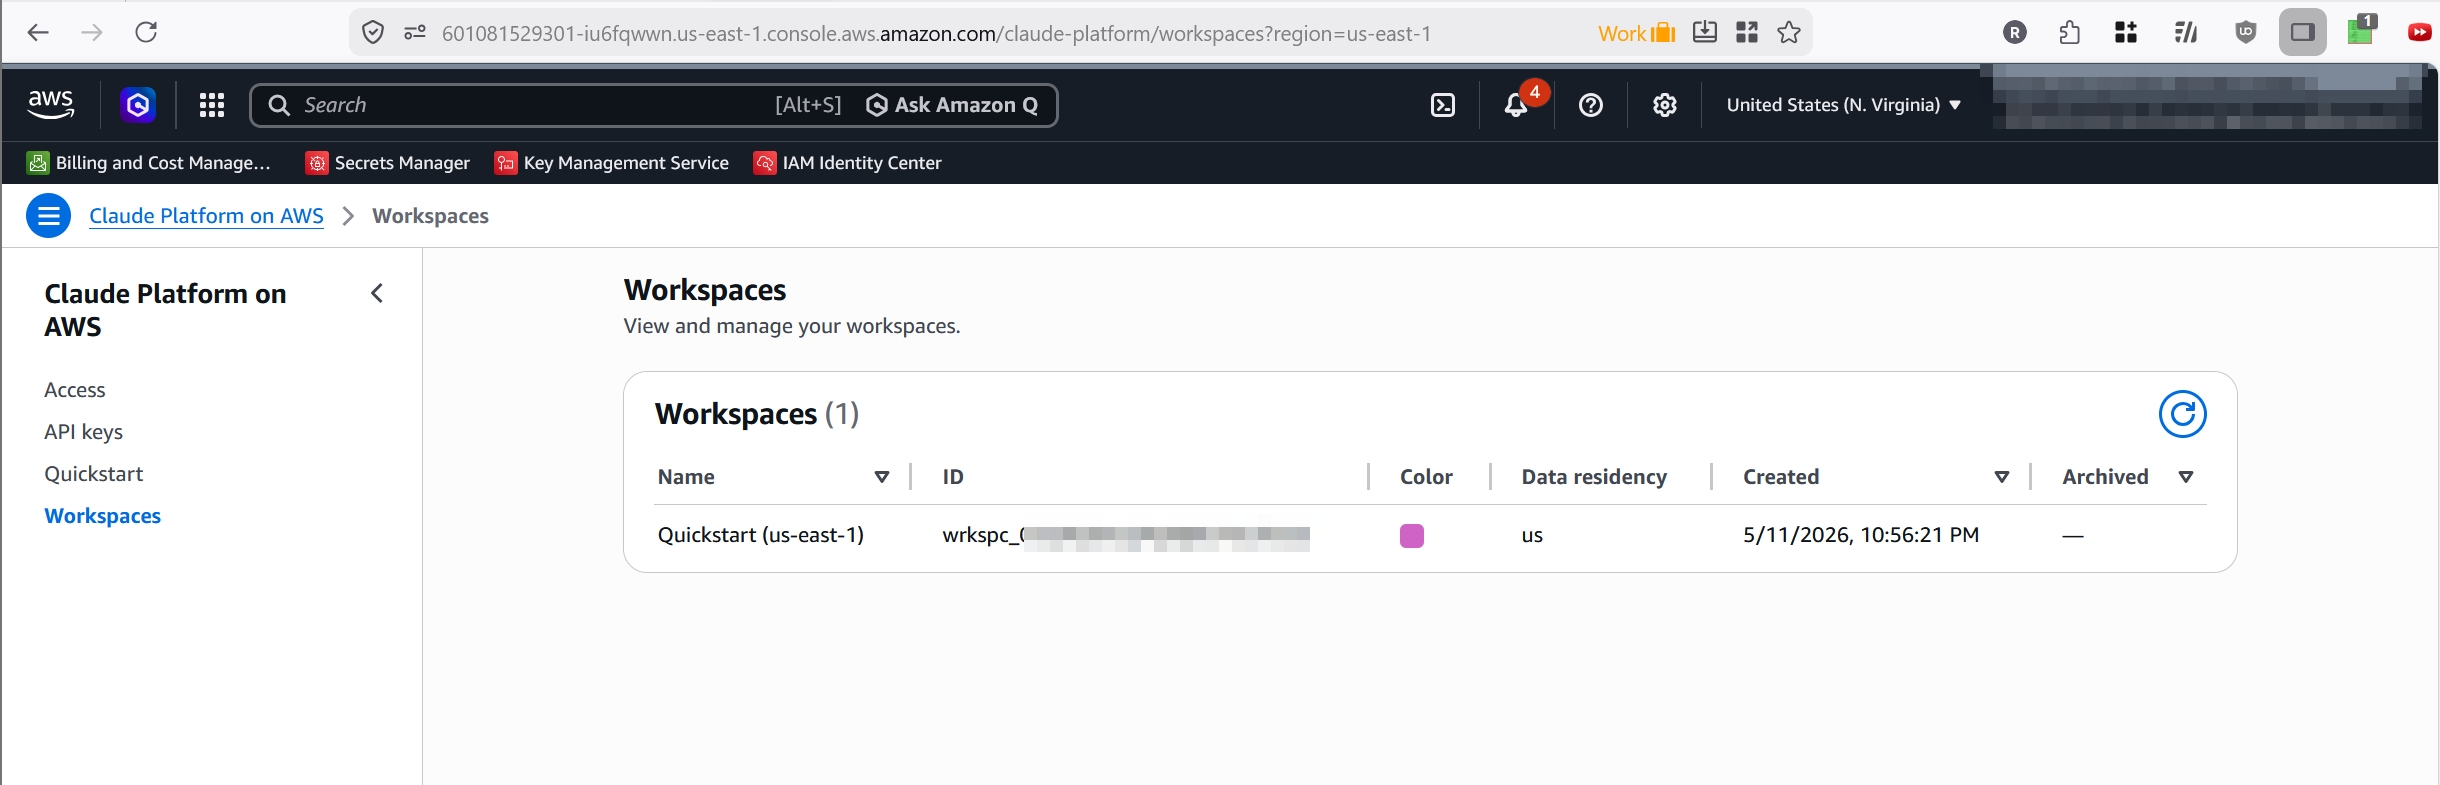Toggle the blue hamburger navigation button
Viewport: 2440px width, 785px height.
[48, 216]
